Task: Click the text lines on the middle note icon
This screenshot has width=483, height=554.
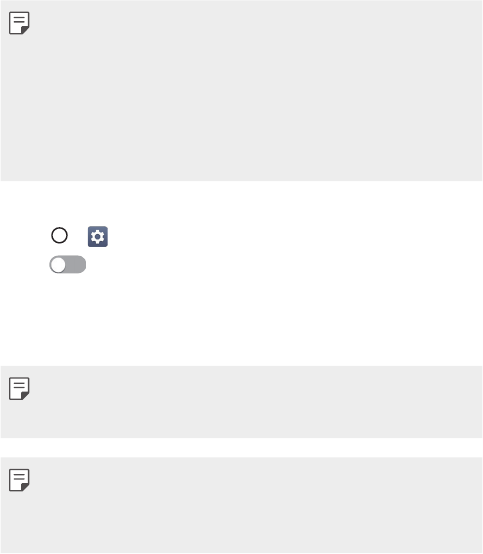Action: click(19, 384)
